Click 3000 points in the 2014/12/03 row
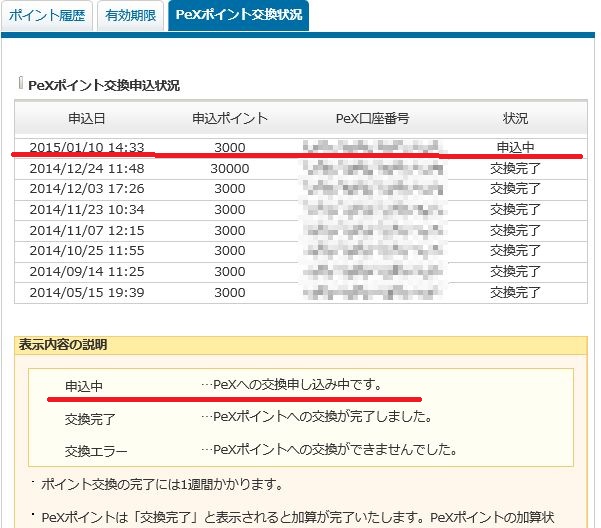Screen dimensions: 601x528 click(230, 189)
